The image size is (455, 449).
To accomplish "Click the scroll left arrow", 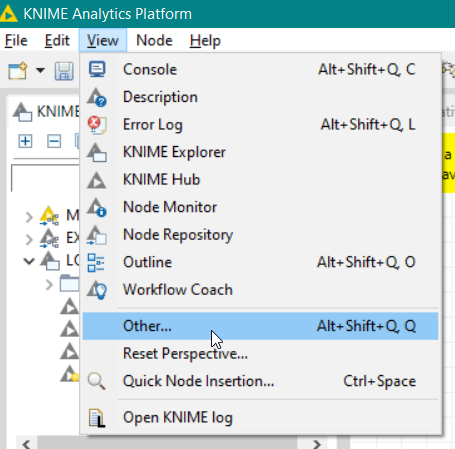I will 26,444.
